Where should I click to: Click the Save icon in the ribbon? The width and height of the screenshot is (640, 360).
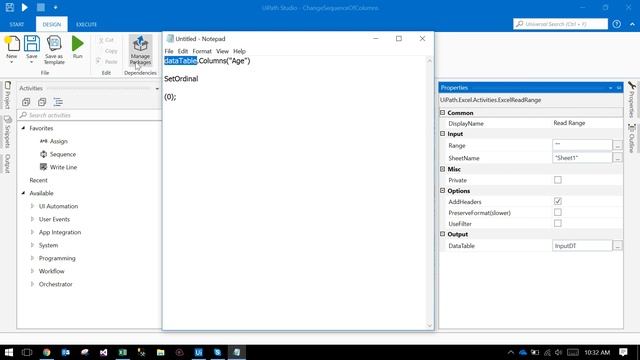coord(31,44)
